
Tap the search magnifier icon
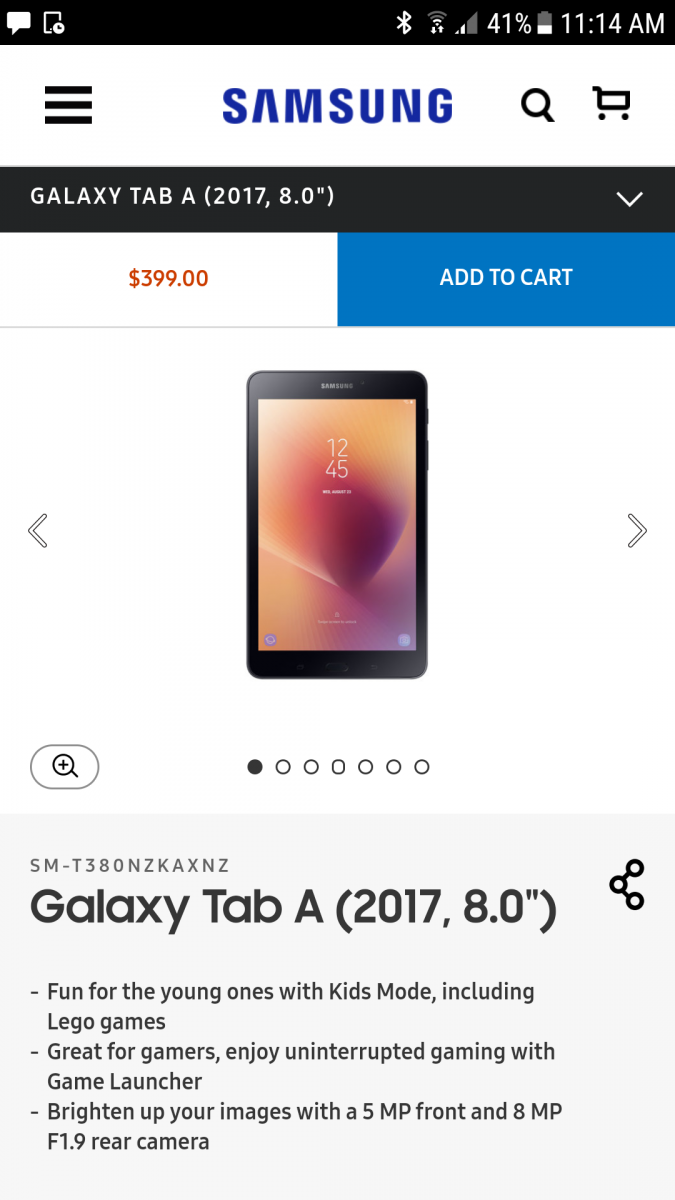pyautogui.click(x=537, y=104)
